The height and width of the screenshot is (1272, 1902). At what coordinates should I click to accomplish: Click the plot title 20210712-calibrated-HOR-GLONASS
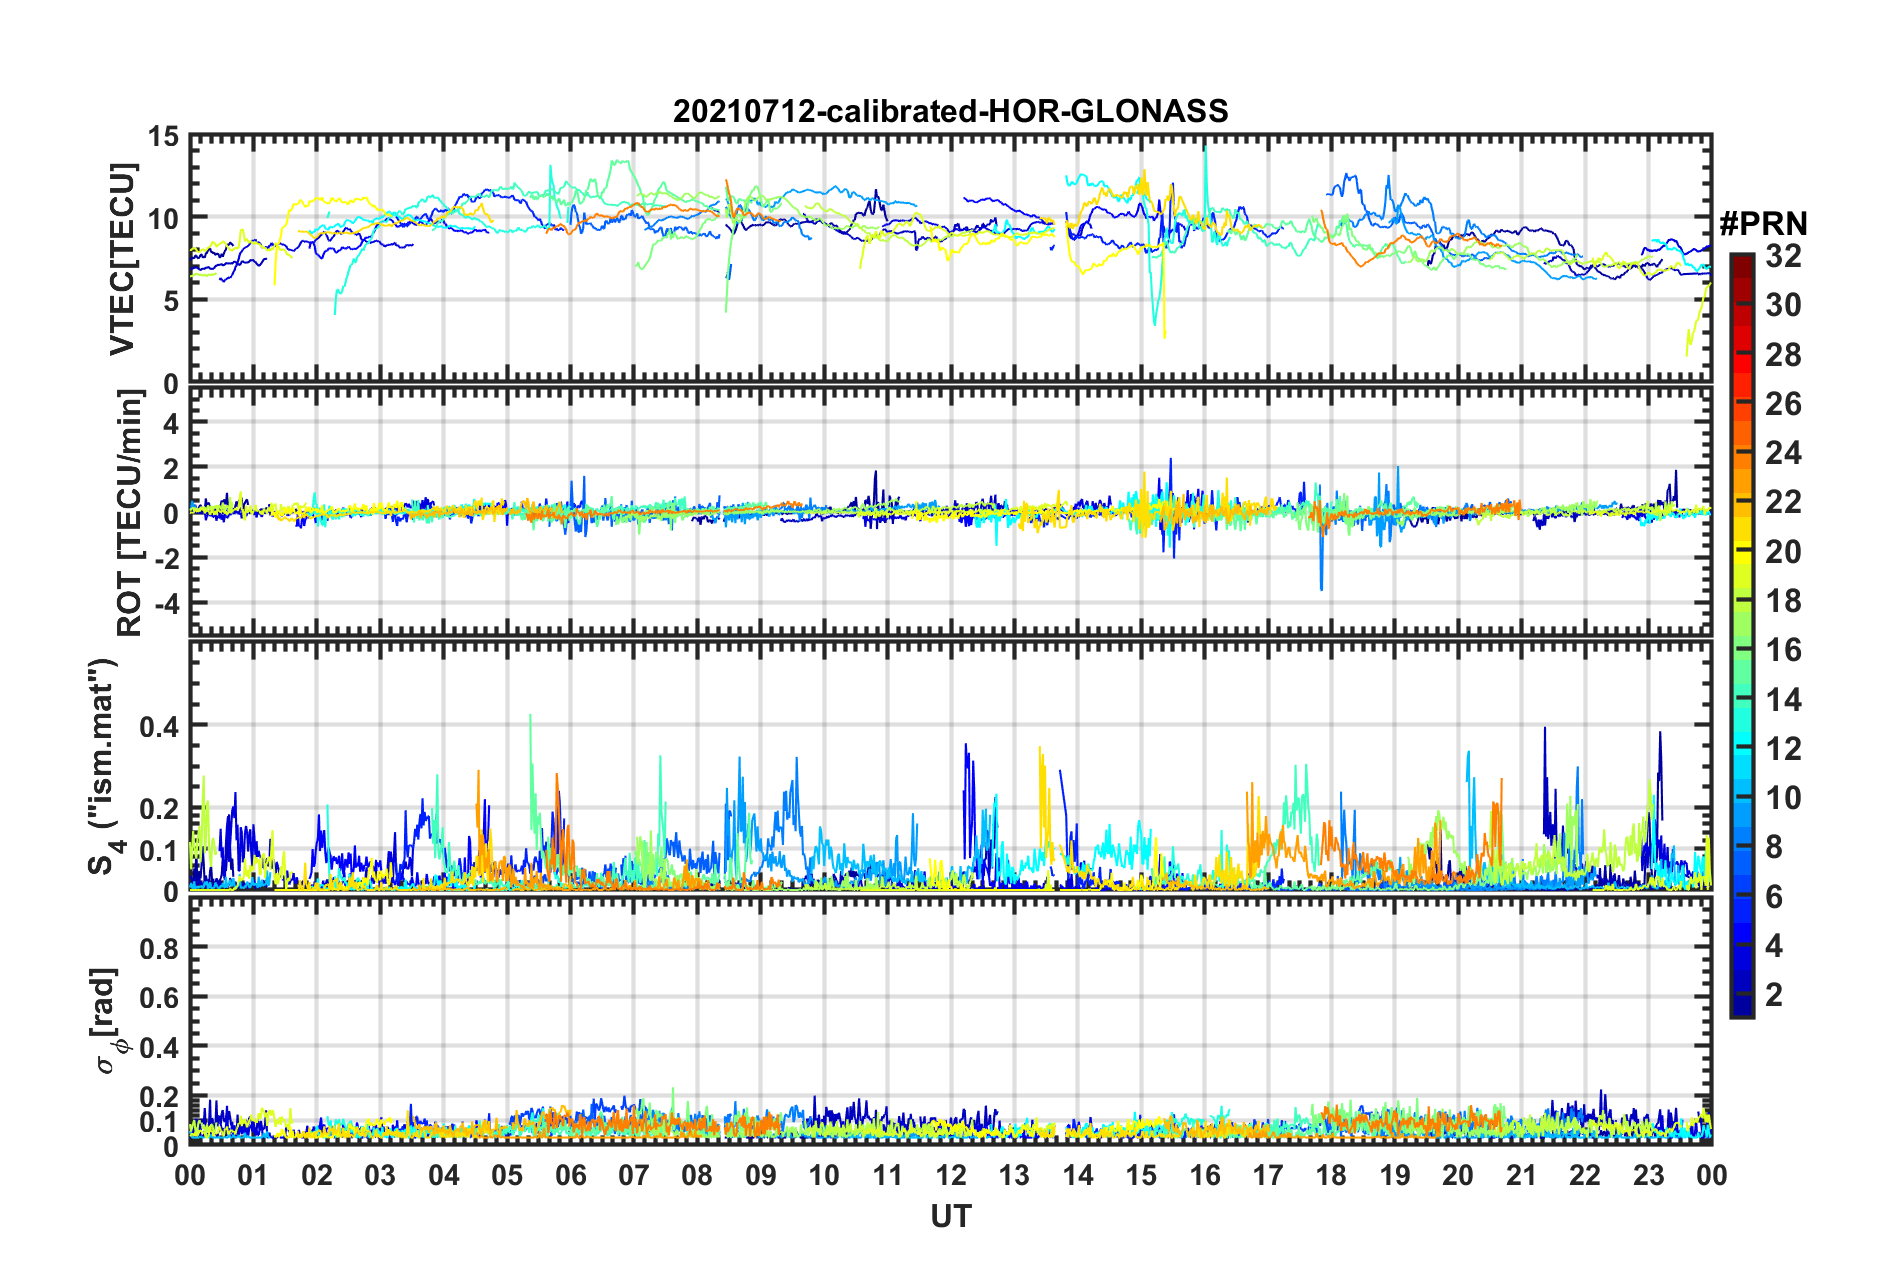950,110
